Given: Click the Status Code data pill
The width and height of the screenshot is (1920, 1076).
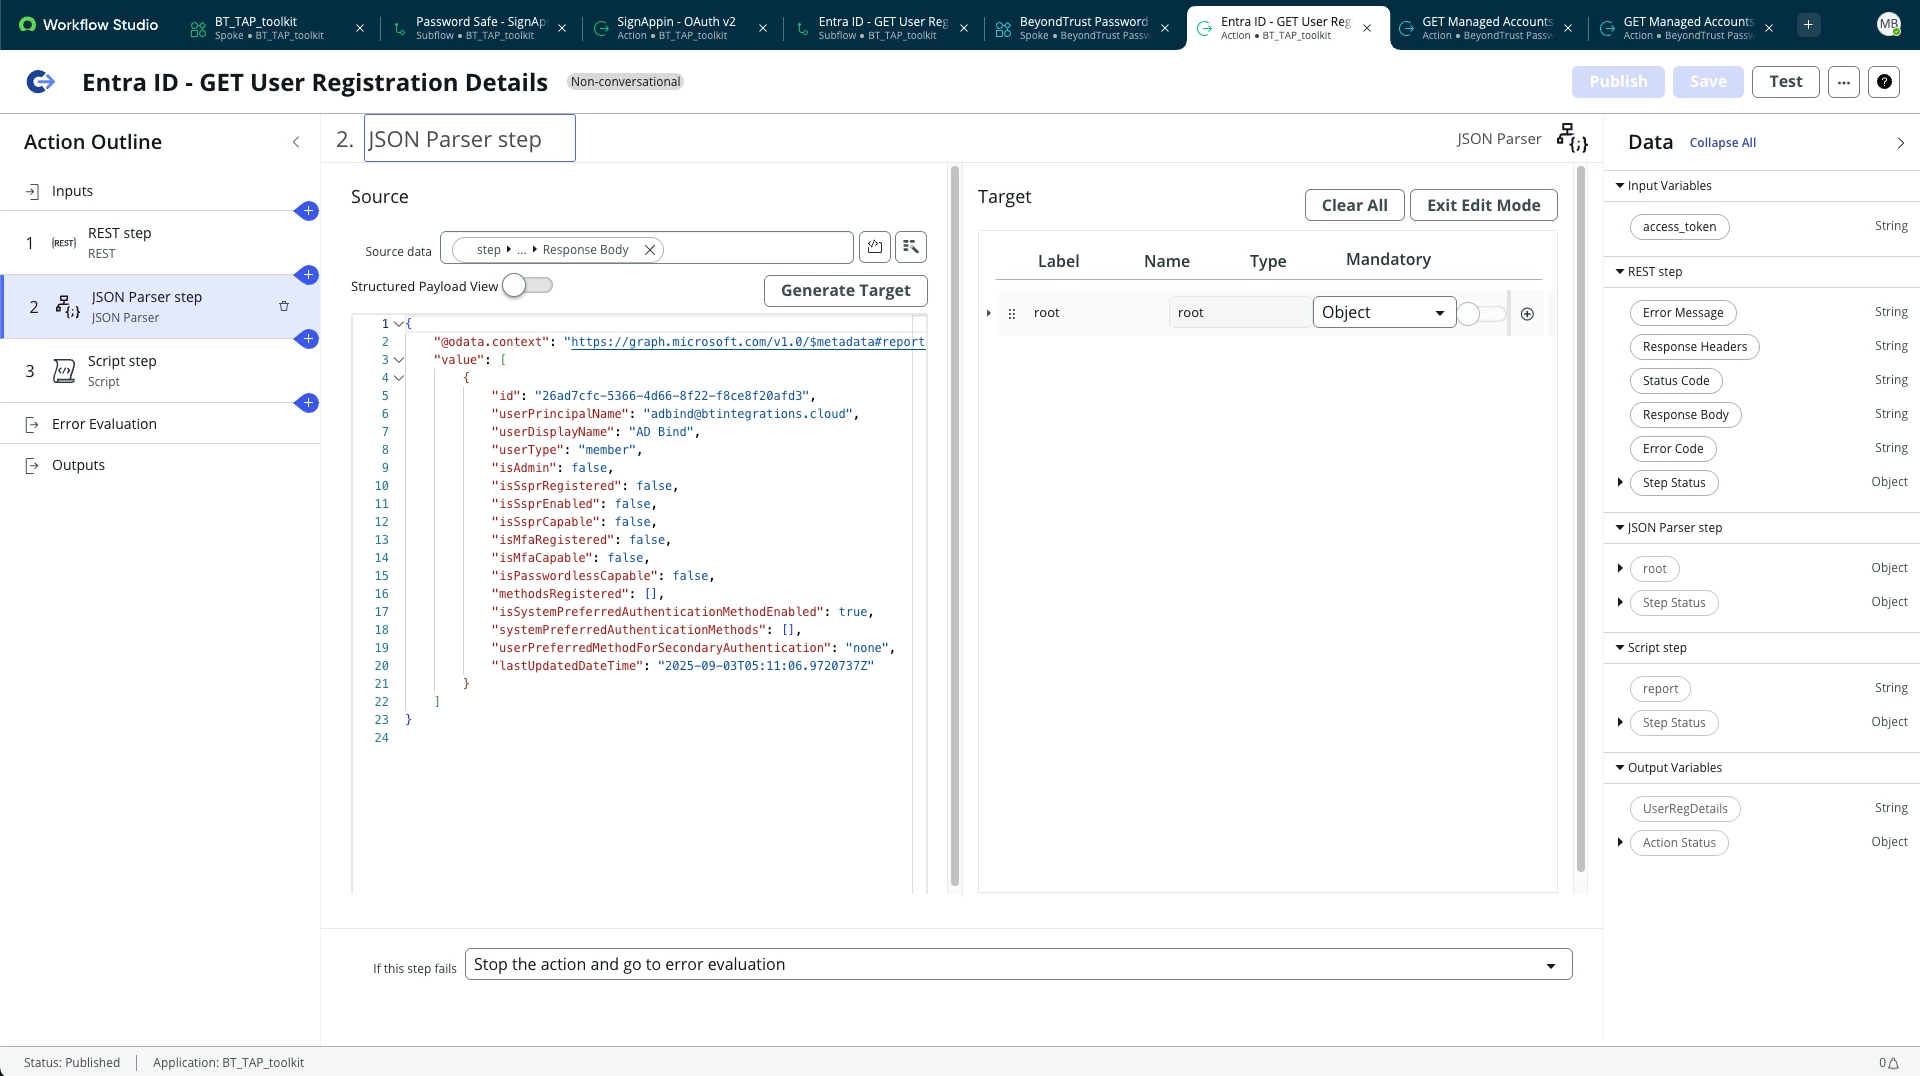Looking at the screenshot, I should 1676,381.
